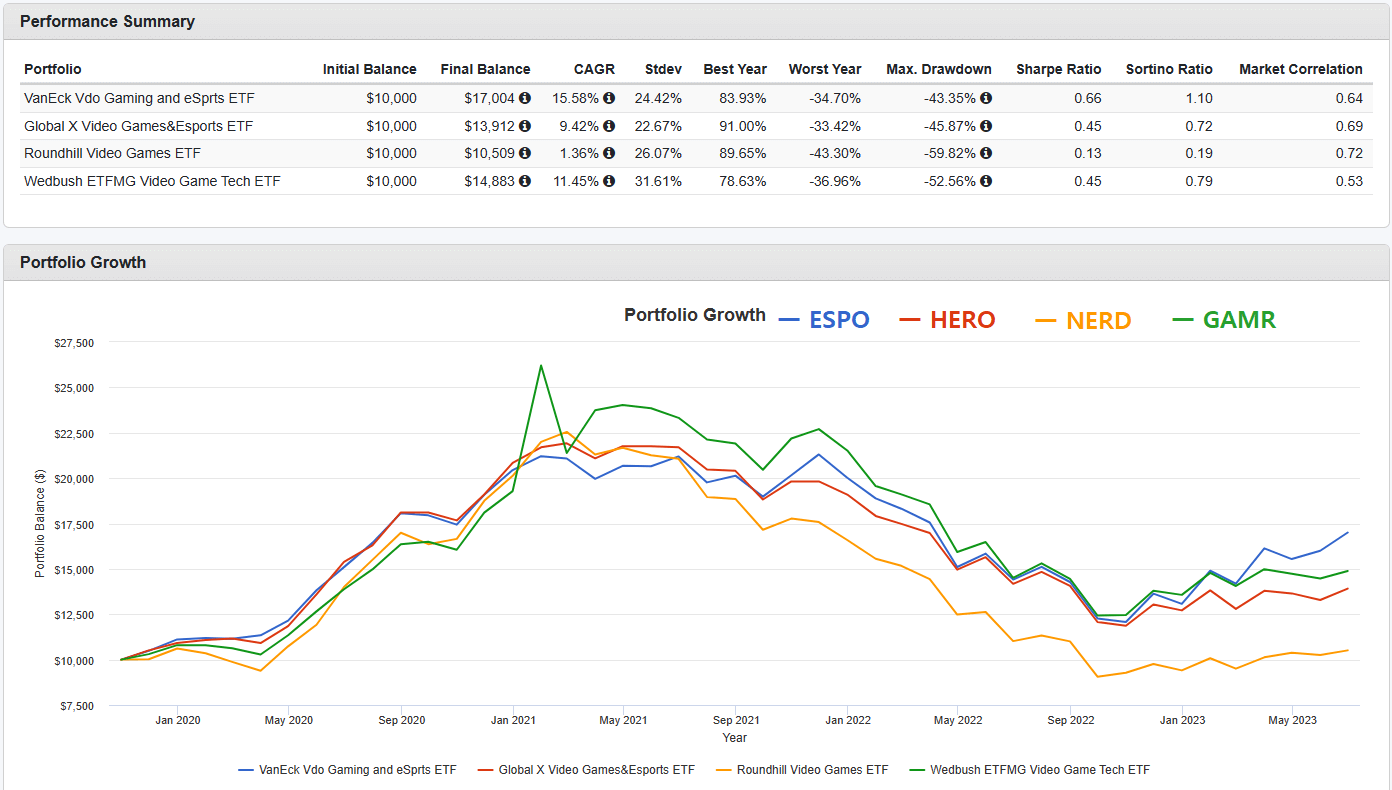1392x790 pixels.
Task: Select the Best Year column header
Action: point(735,69)
